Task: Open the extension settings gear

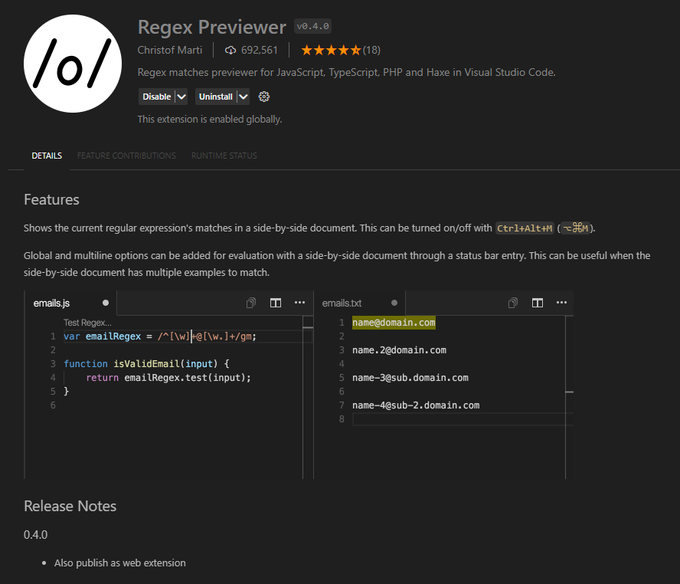Action: [x=264, y=97]
